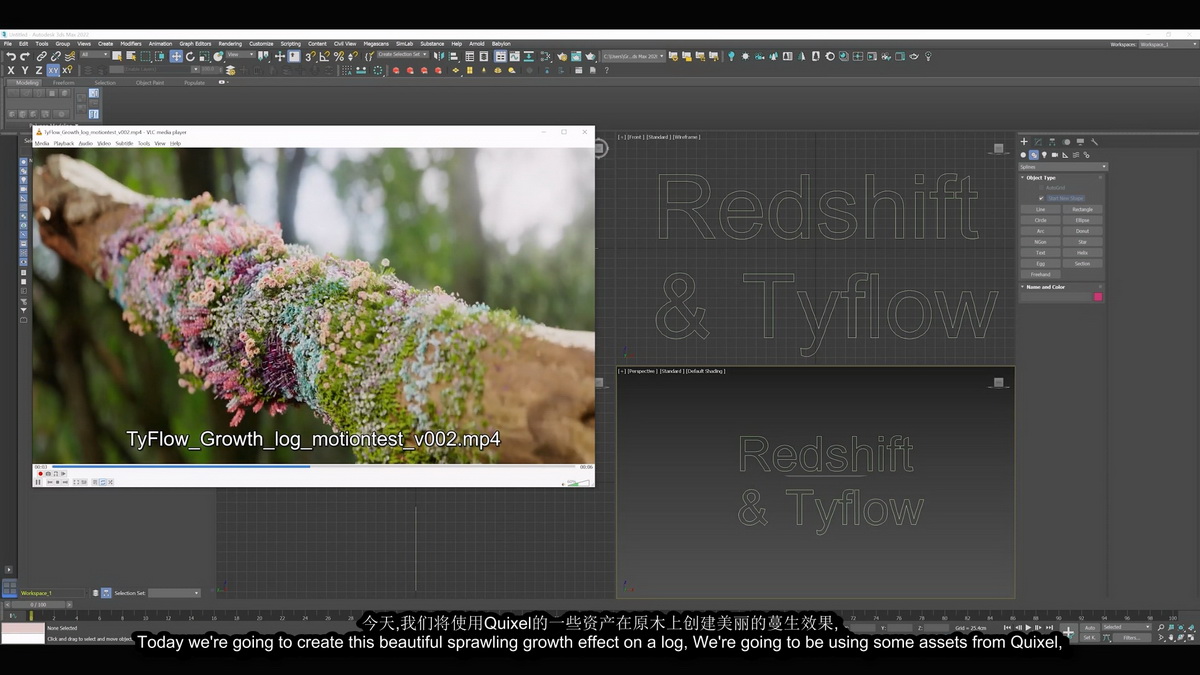Switch to the Freeform ribbon tab
Image resolution: width=1200 pixels, height=675 pixels.
point(63,83)
